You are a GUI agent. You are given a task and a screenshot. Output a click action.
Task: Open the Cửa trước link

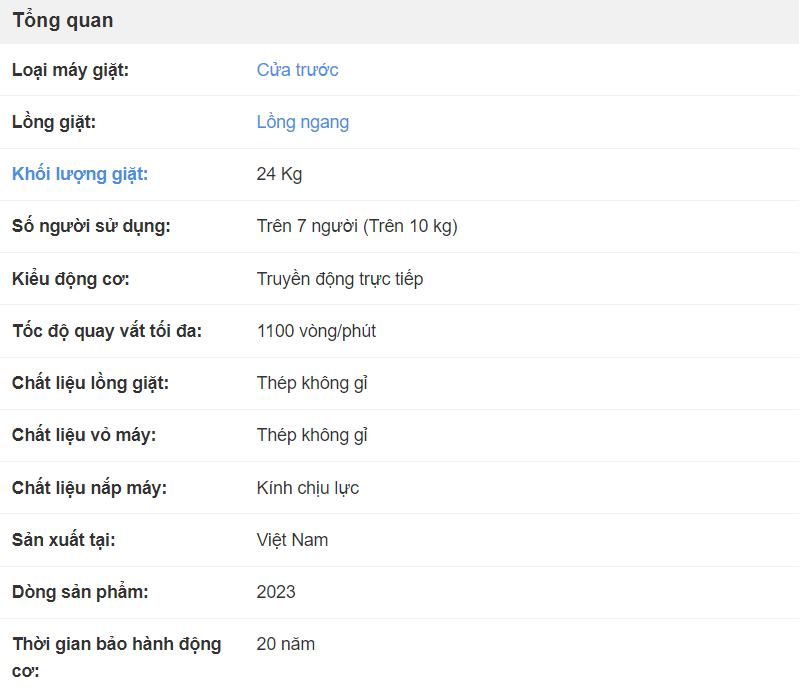pos(297,70)
